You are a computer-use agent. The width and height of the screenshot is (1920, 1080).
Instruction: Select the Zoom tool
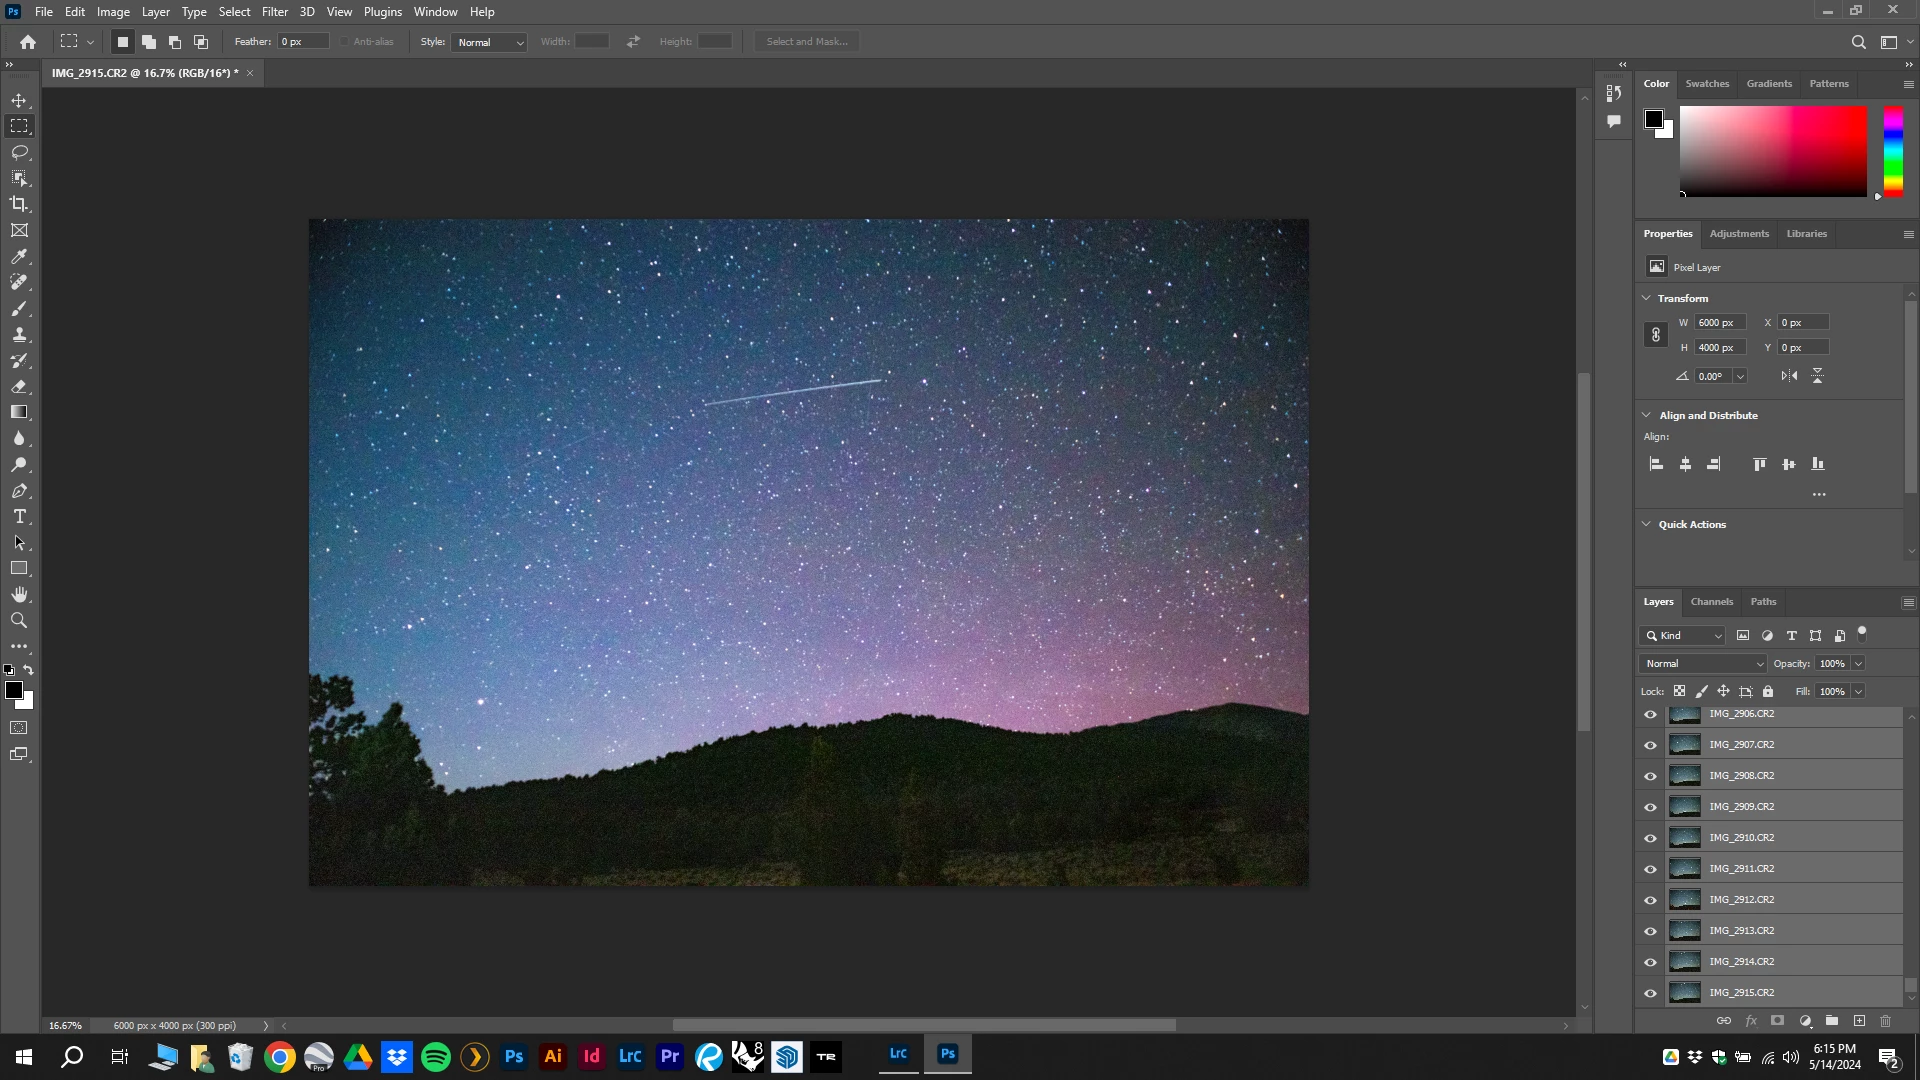coord(19,621)
